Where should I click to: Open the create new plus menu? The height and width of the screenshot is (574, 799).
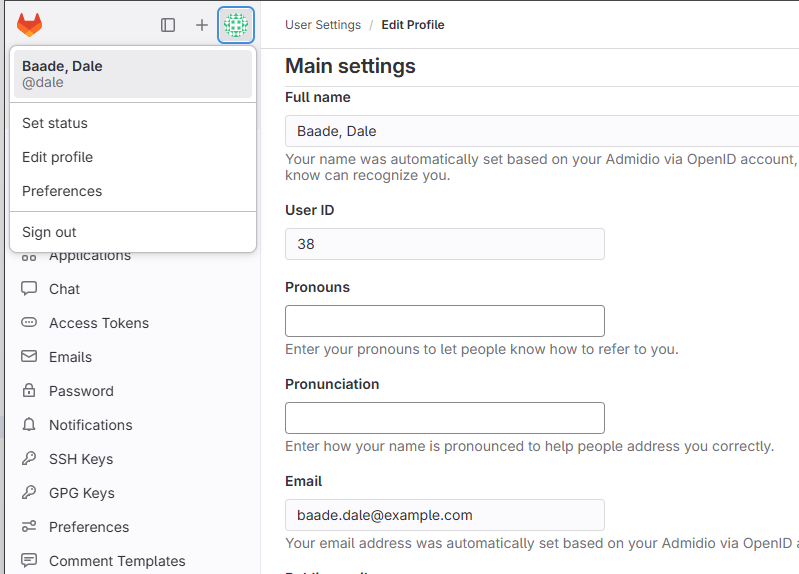202,25
